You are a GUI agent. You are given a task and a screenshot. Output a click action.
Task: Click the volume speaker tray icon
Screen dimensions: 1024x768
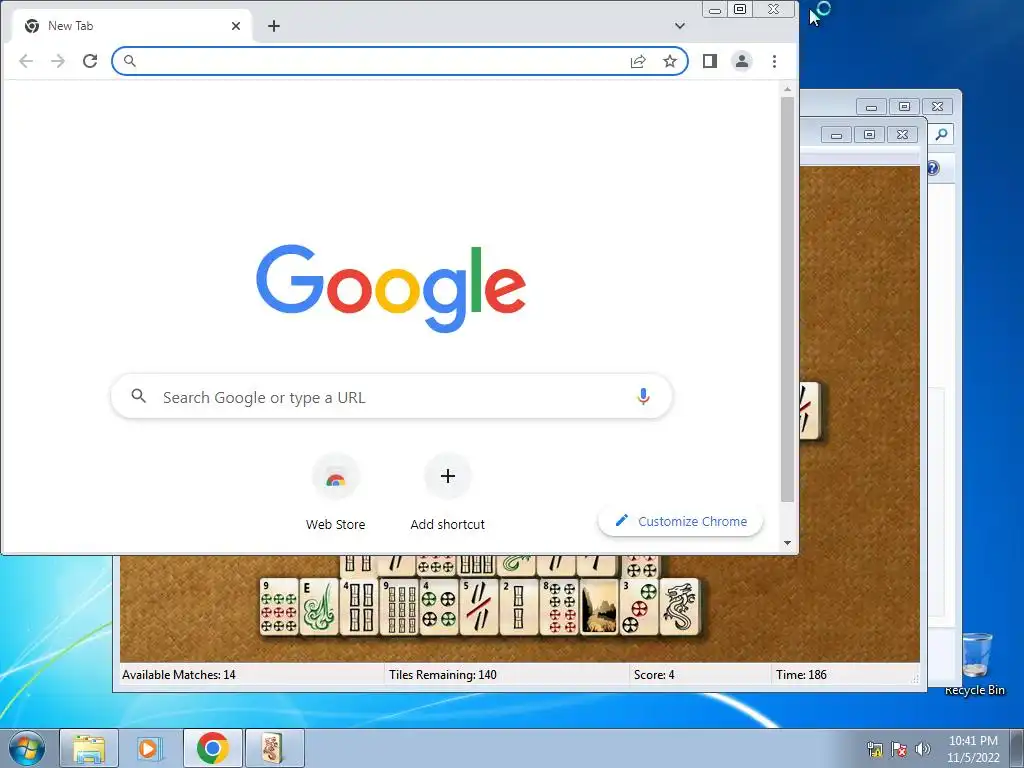[x=923, y=749]
